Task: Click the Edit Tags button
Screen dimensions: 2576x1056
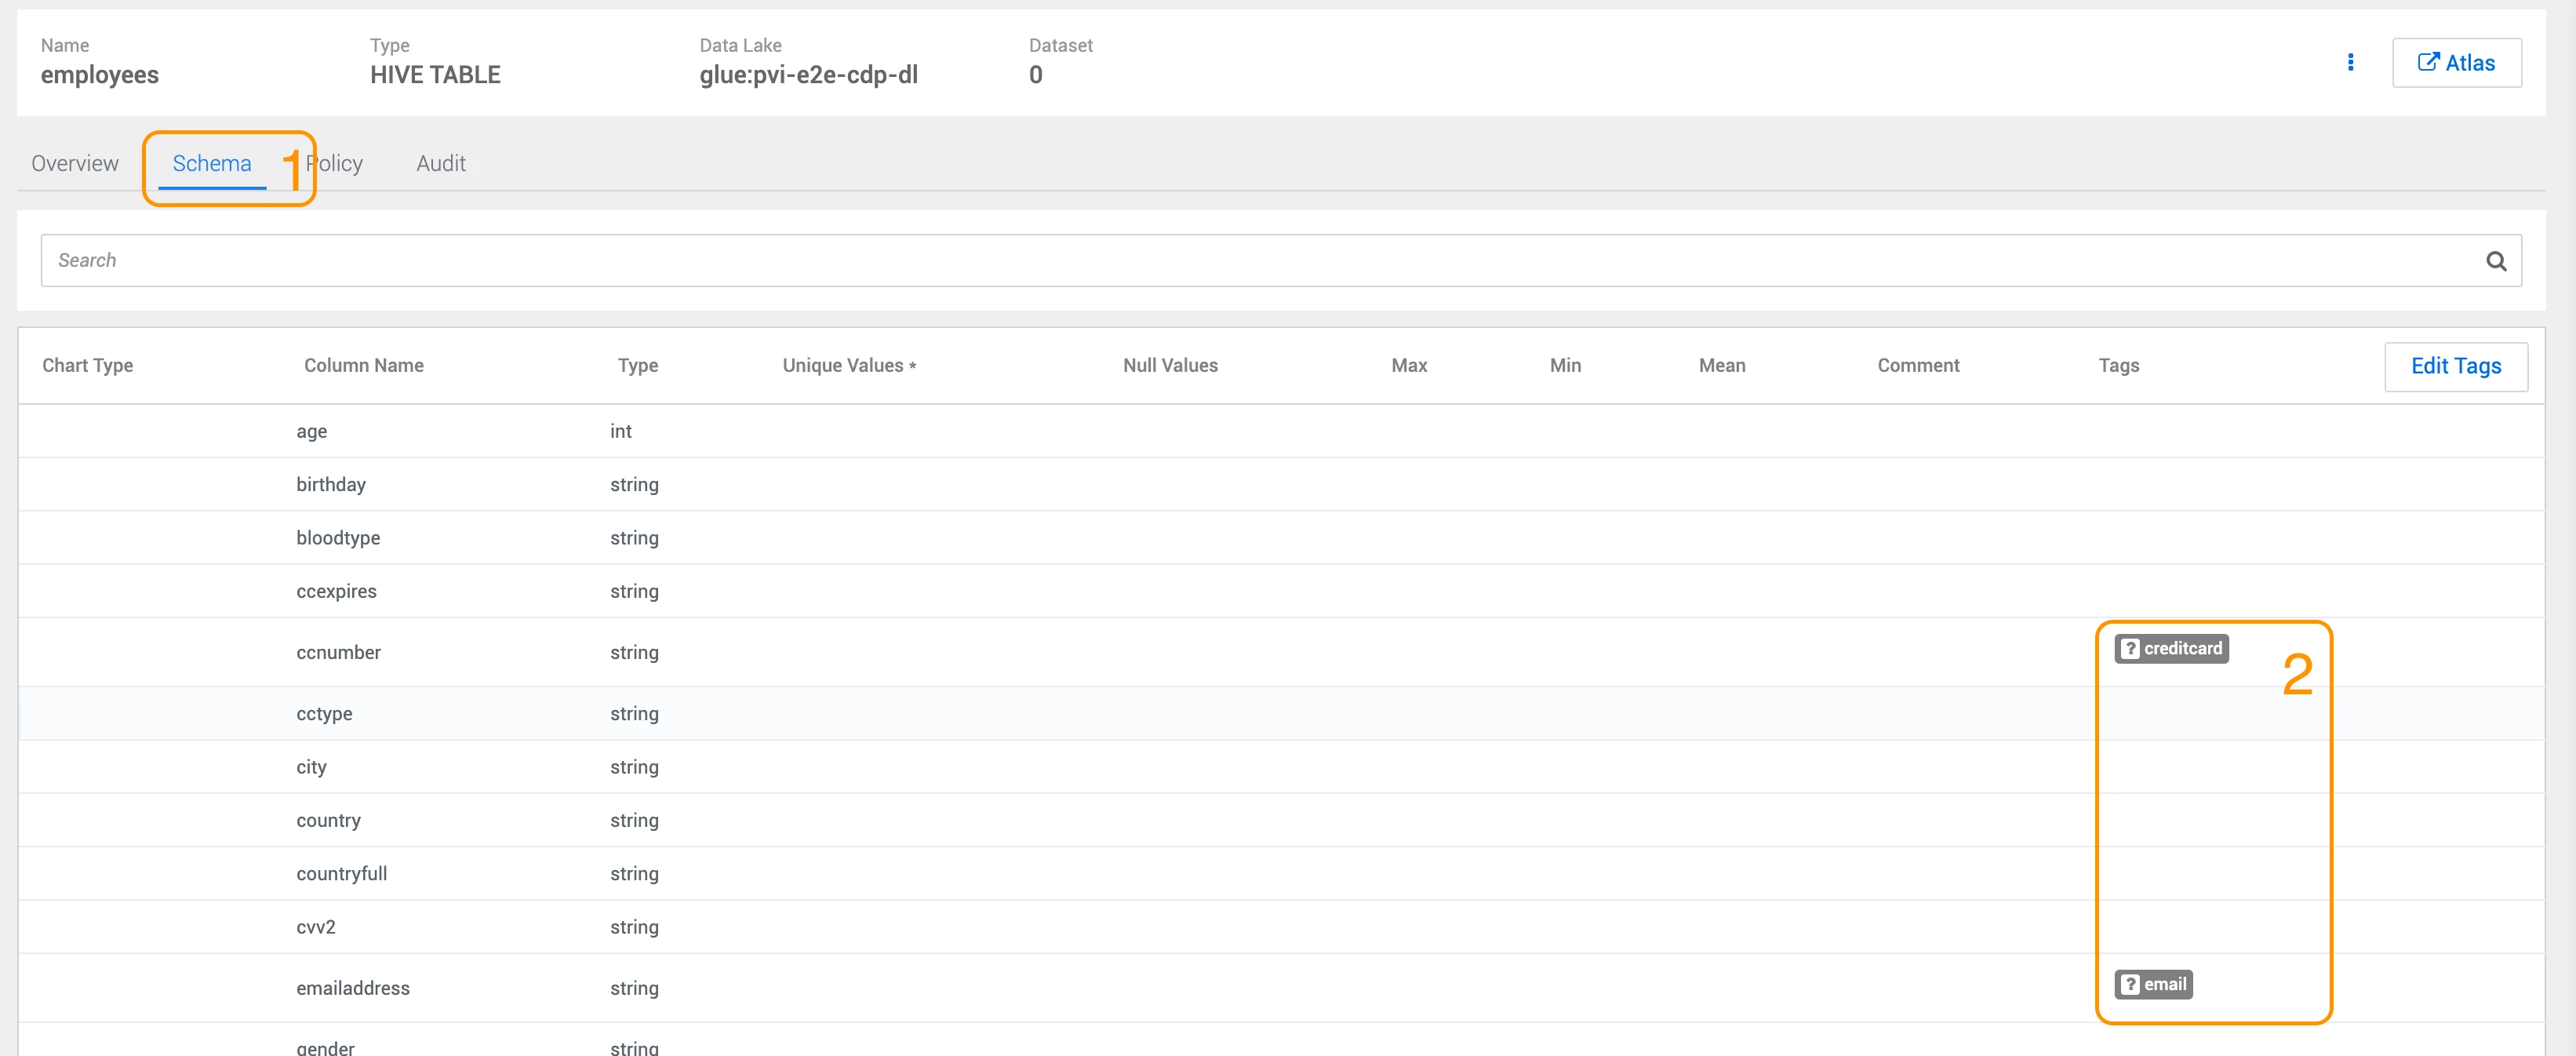Action: [2456, 366]
